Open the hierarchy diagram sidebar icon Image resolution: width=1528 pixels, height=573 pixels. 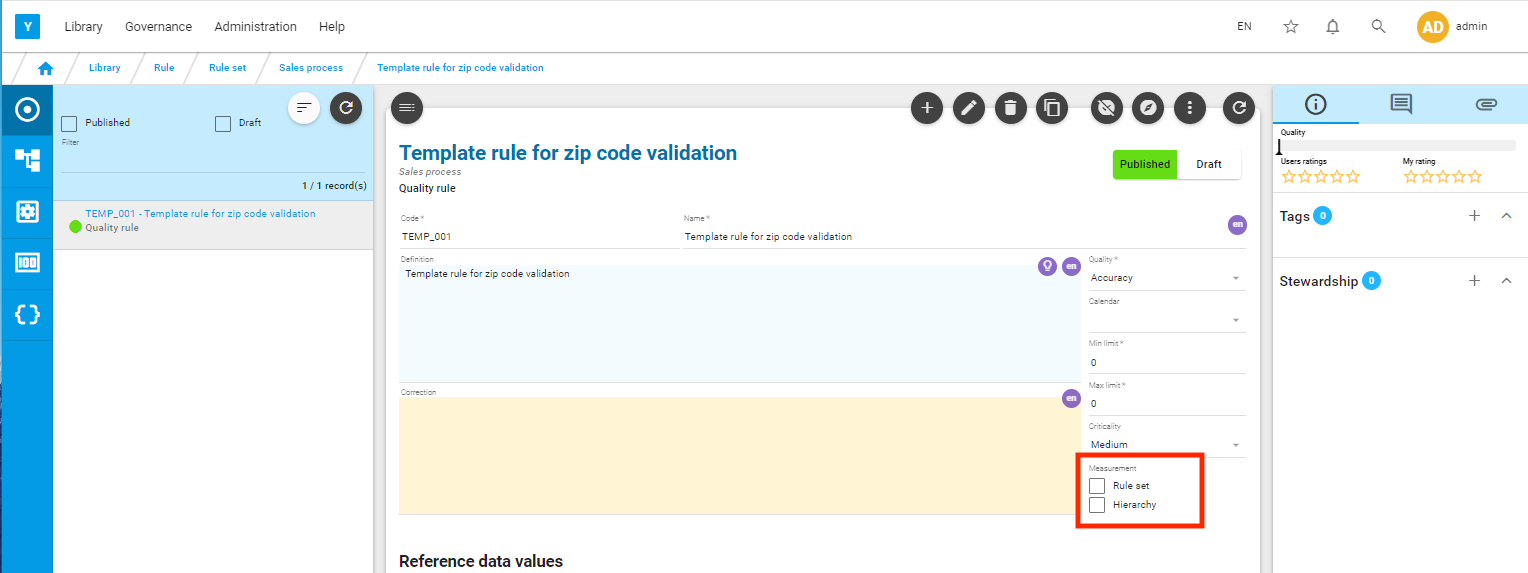(27, 160)
